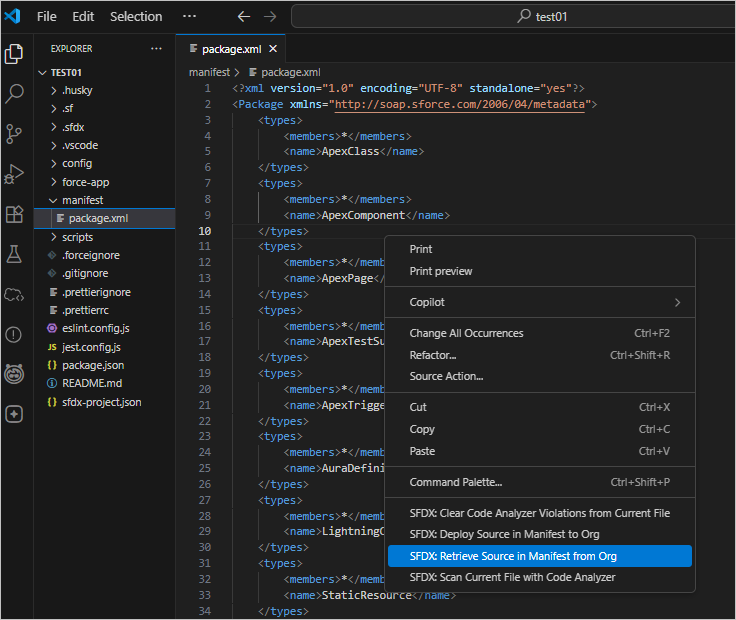Choose Print preview from the context menu
This screenshot has width=736, height=620.
[540, 271]
